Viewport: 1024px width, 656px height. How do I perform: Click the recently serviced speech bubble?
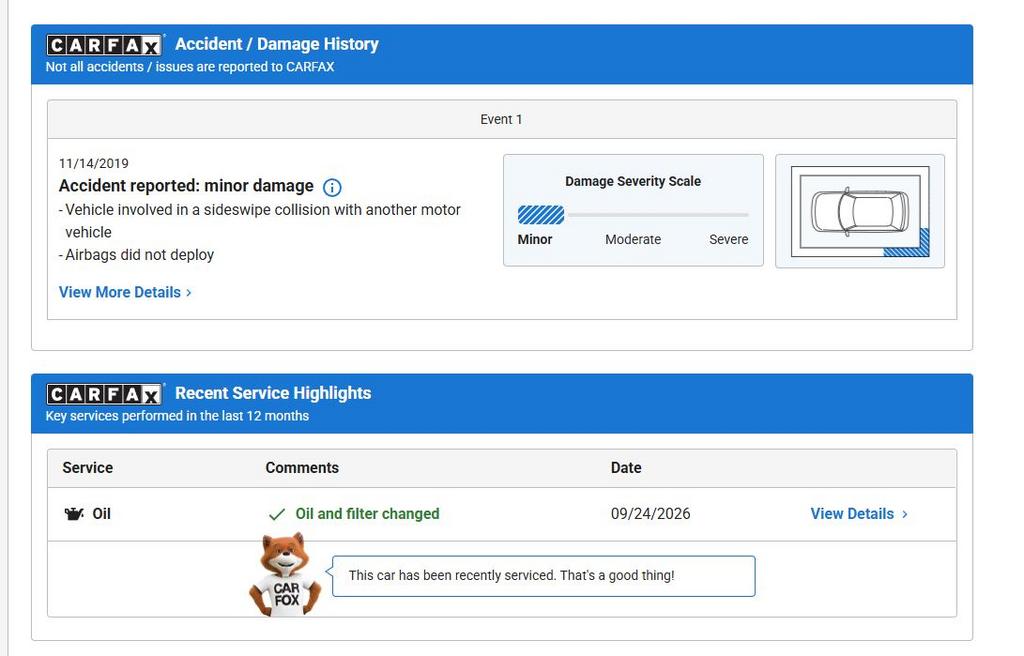[x=543, y=576]
